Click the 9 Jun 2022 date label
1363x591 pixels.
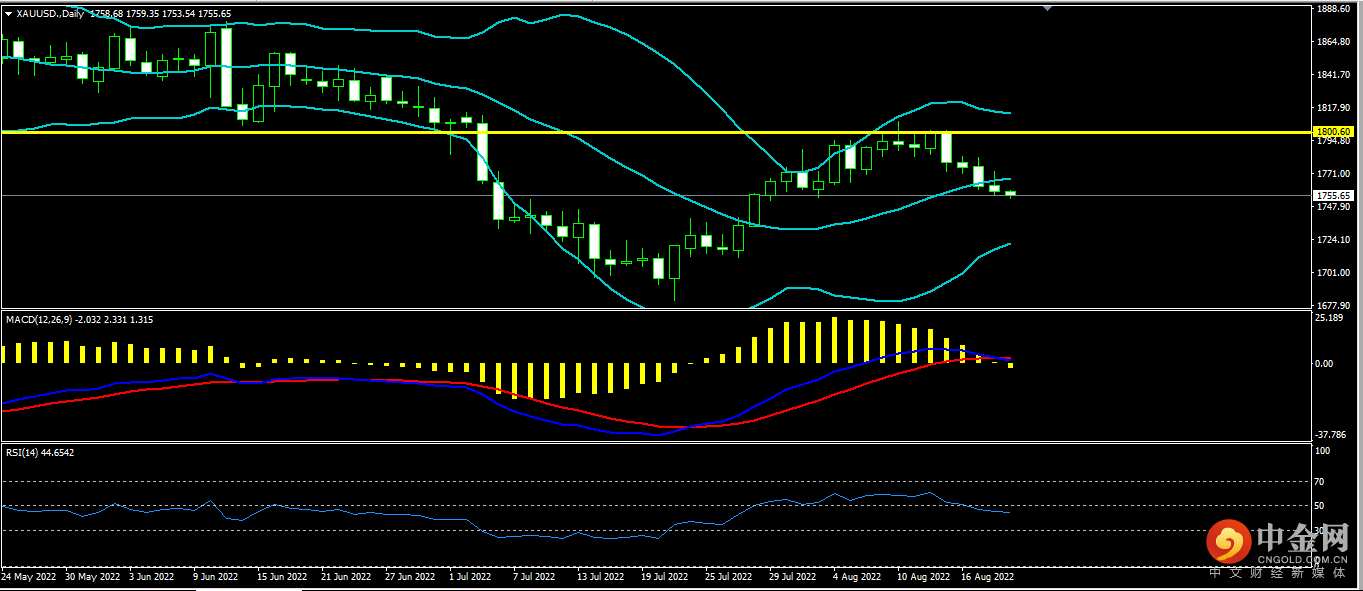coord(215,577)
